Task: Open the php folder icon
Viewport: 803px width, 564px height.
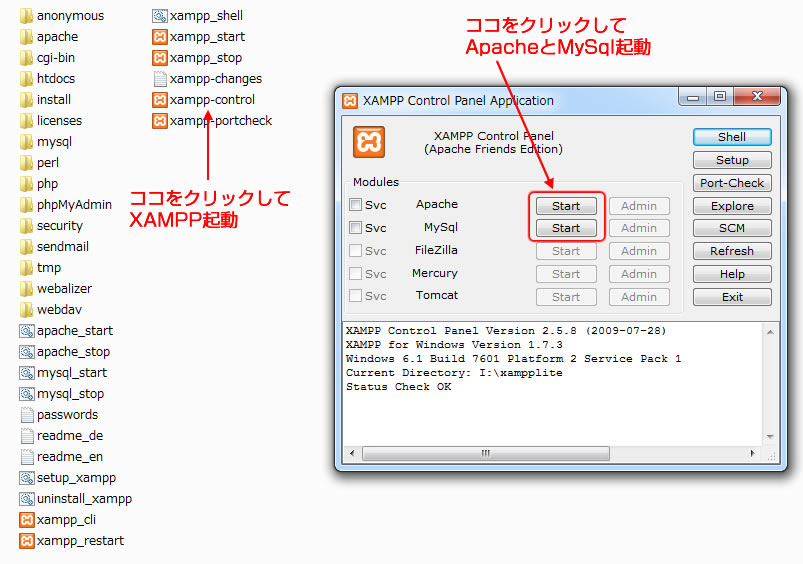Action: tap(27, 184)
